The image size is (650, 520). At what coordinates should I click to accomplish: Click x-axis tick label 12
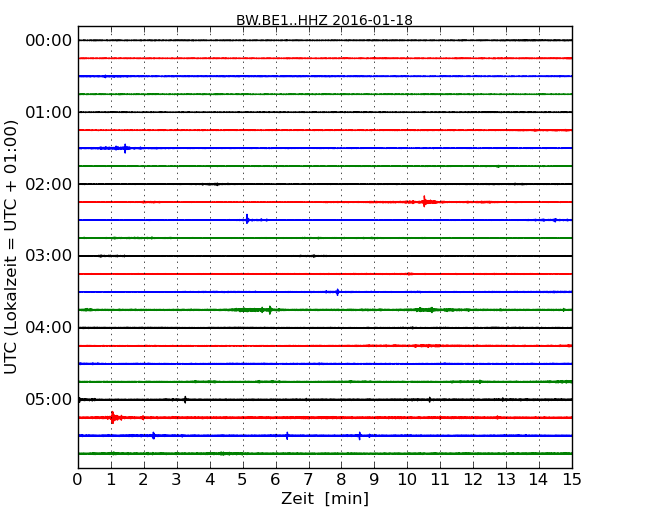(473, 480)
